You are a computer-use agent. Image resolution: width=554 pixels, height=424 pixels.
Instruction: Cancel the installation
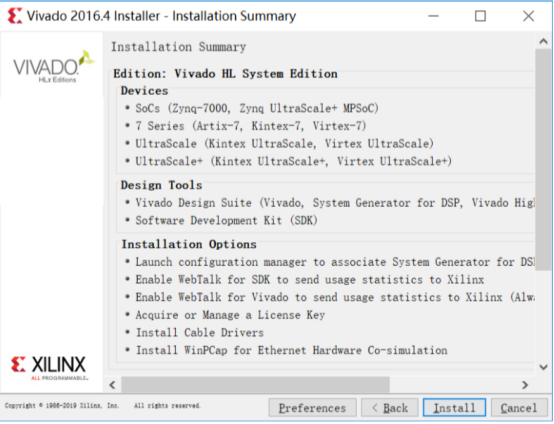[519, 408]
